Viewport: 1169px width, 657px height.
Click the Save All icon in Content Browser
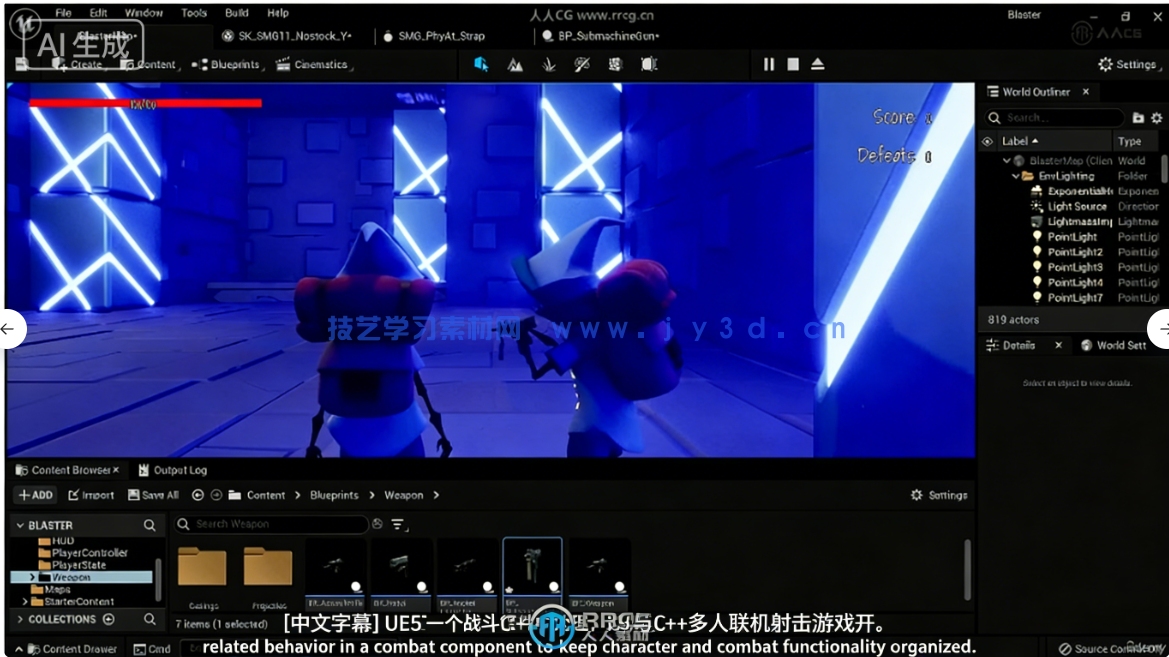135,494
